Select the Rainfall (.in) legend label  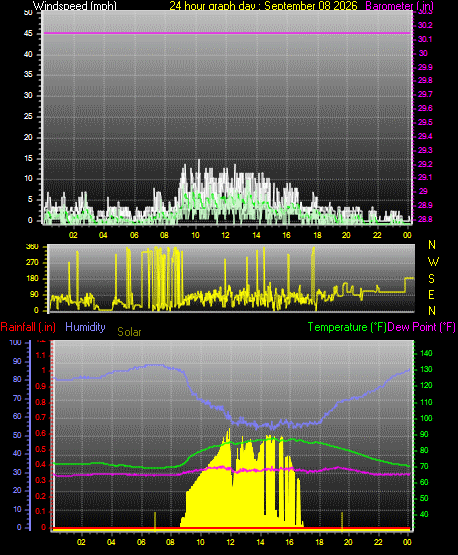tap(28, 327)
